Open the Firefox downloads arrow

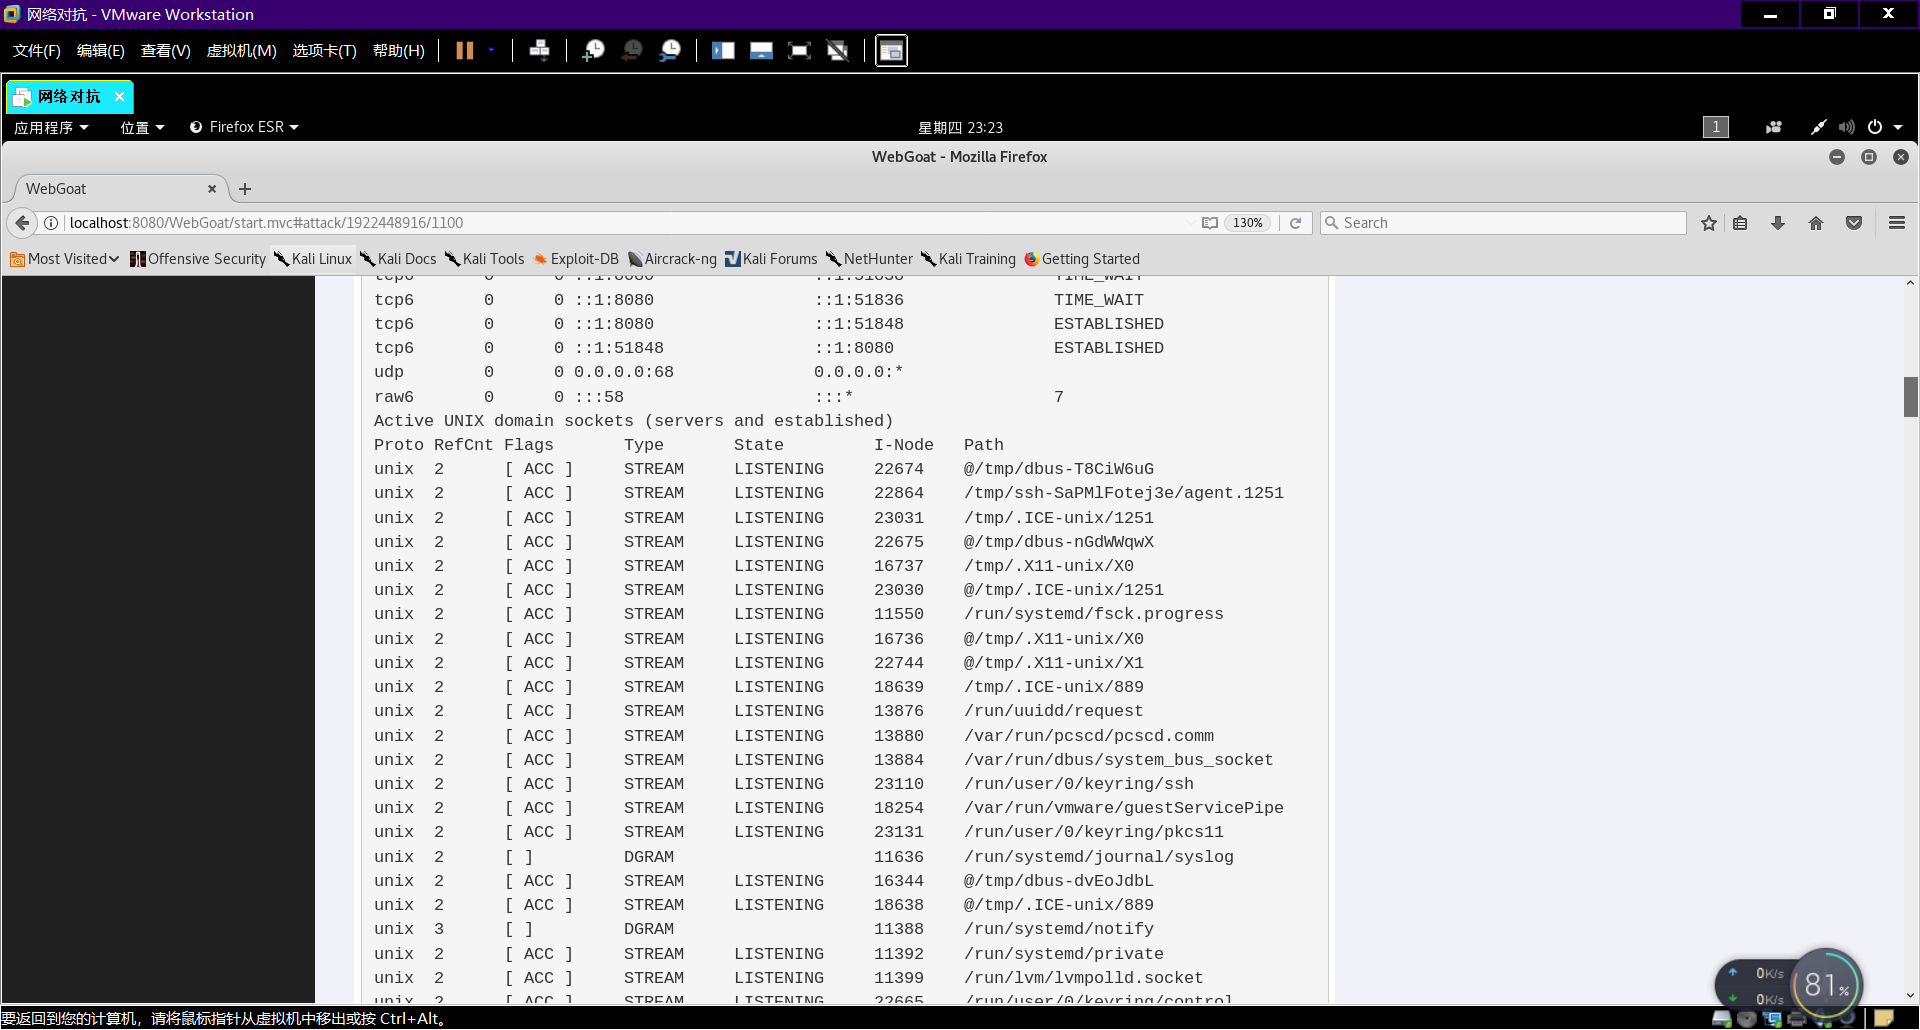point(1778,223)
